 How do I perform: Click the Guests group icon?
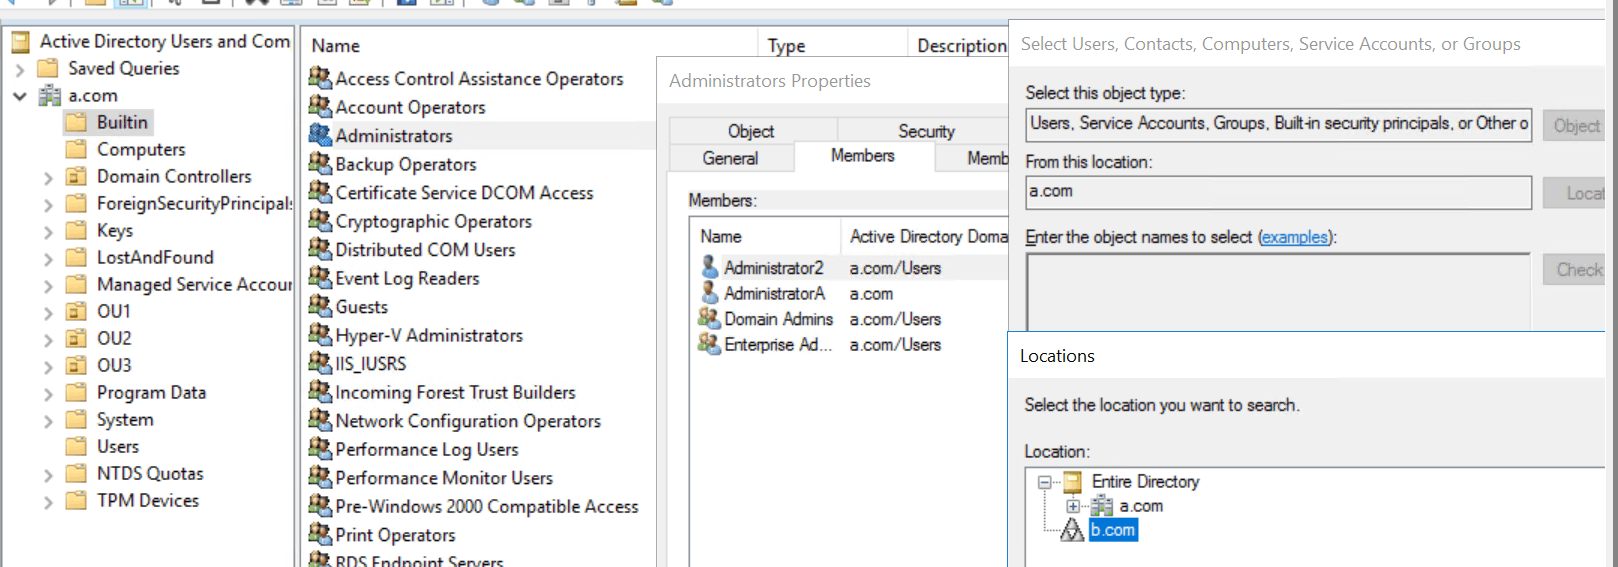tap(320, 306)
